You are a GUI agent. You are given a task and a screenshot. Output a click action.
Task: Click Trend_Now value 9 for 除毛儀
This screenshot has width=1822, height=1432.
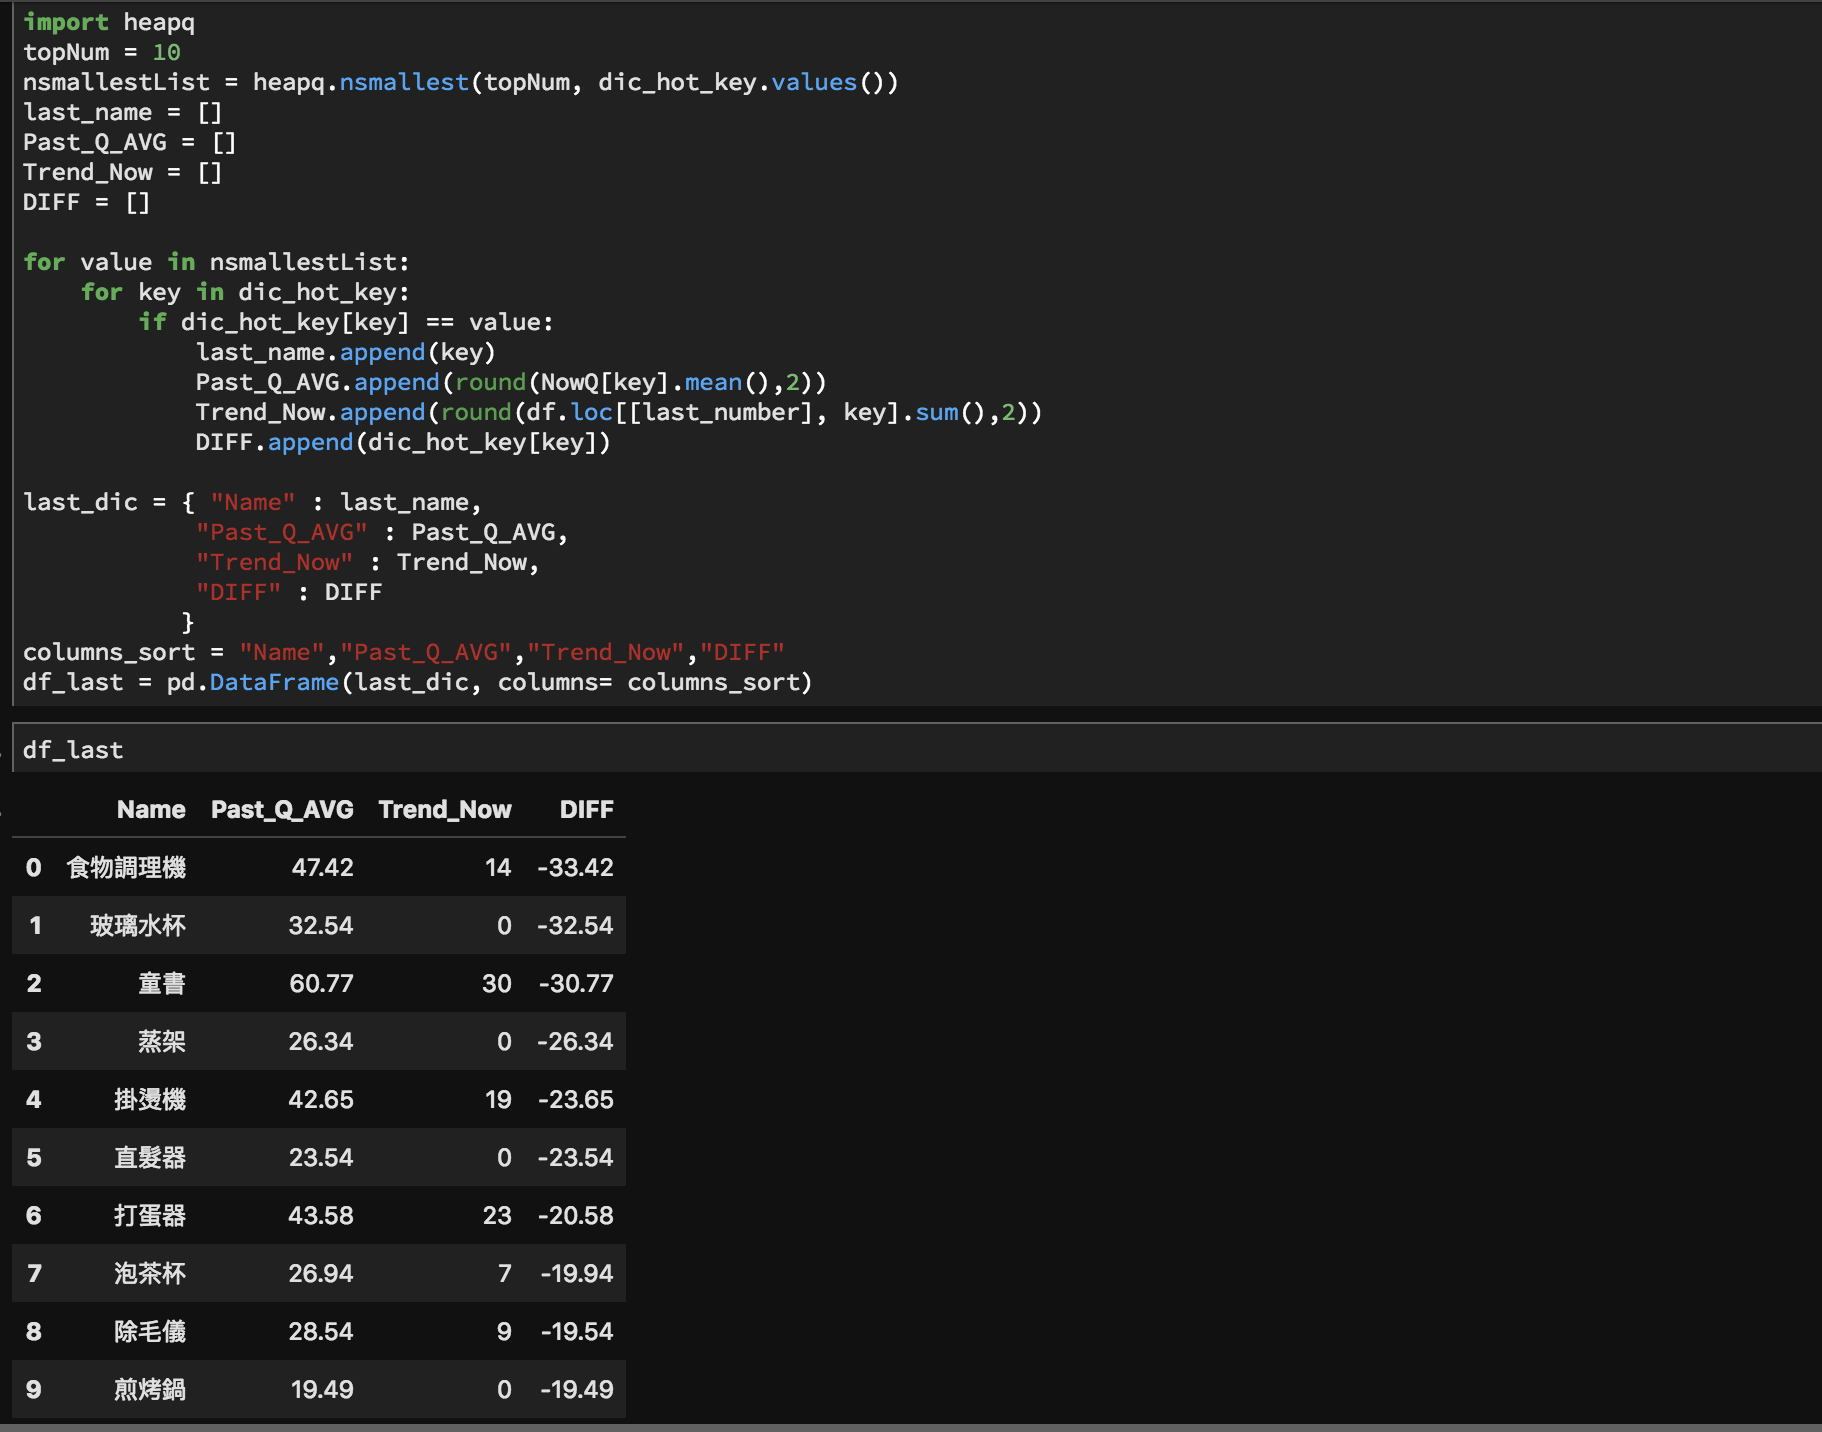point(504,1331)
